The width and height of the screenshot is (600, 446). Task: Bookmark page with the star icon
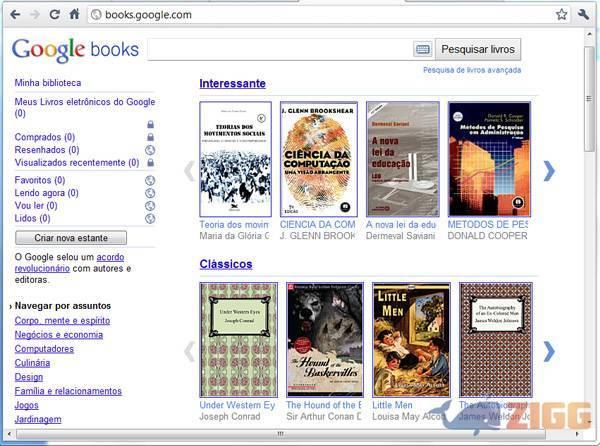(x=561, y=14)
